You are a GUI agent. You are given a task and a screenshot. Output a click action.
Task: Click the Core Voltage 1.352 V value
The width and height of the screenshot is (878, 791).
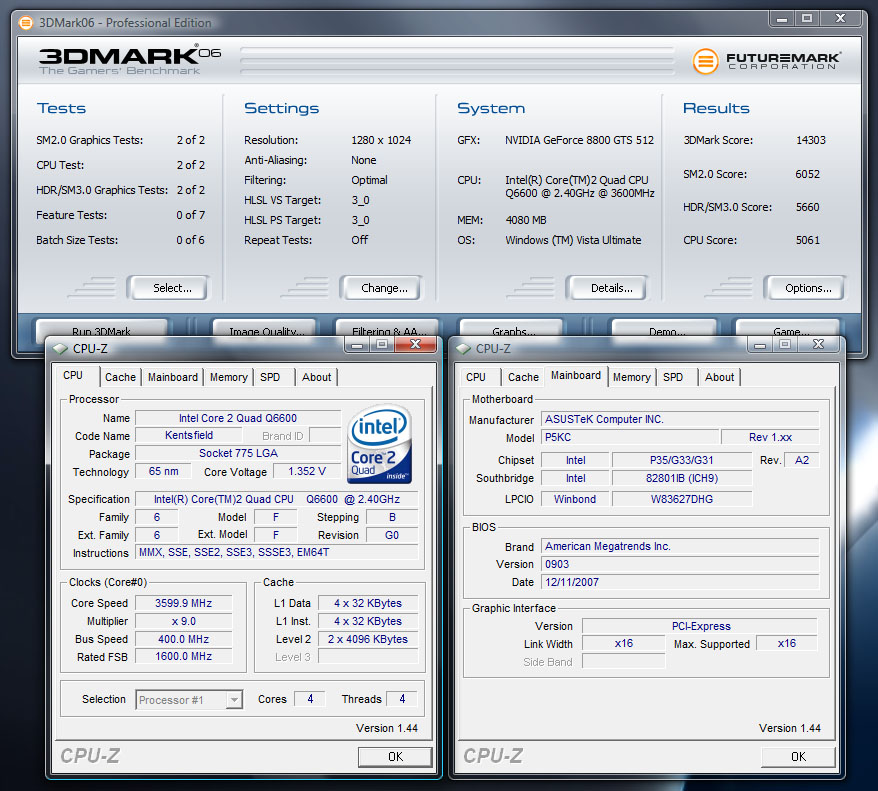point(307,471)
